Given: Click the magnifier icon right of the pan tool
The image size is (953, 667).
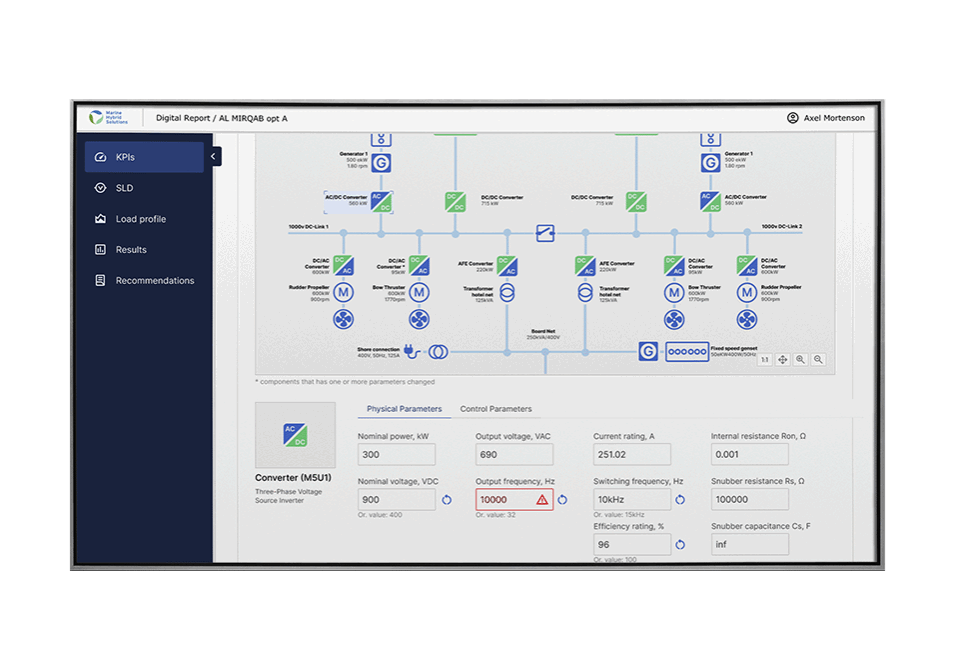Looking at the screenshot, I should [x=800, y=359].
